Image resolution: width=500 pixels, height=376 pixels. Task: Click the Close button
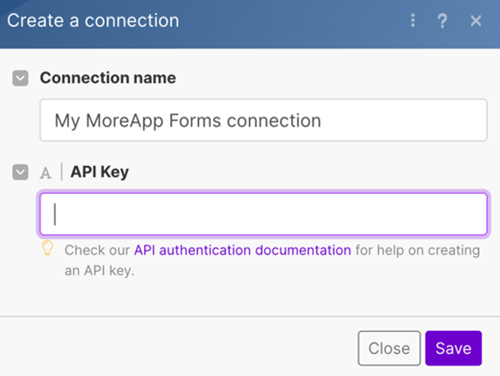click(x=389, y=348)
